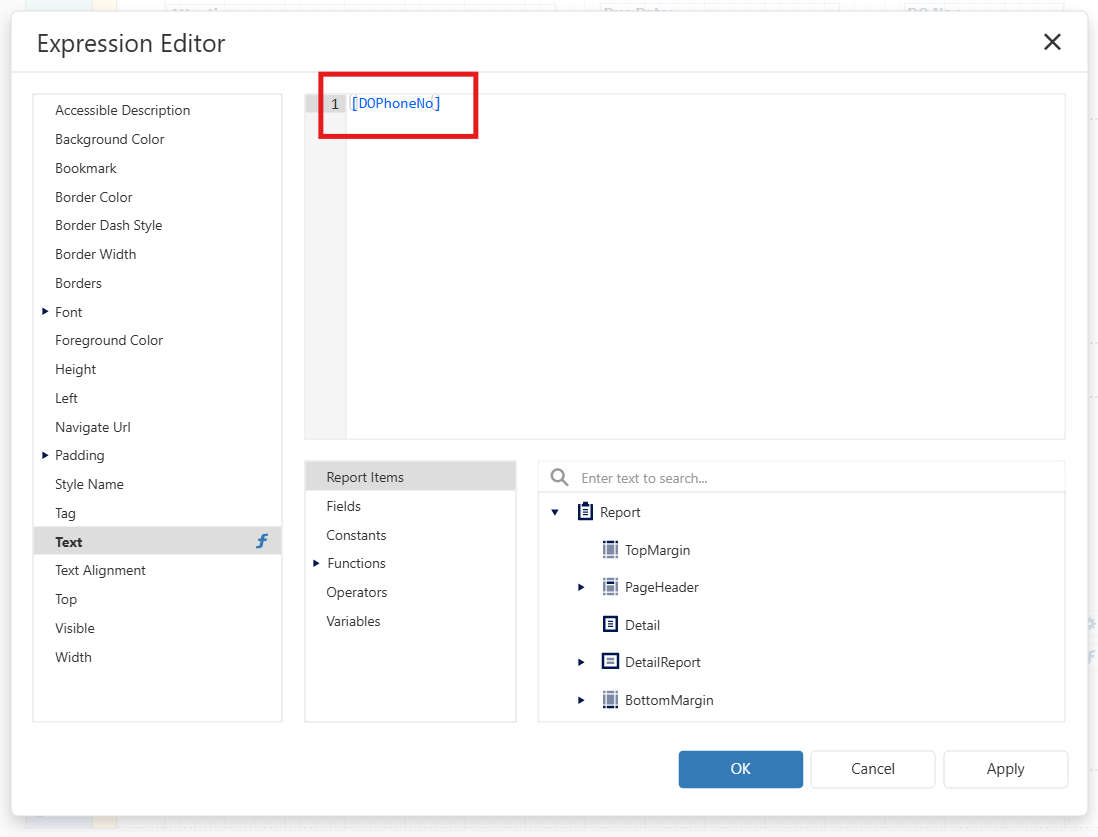
Task: Expand the PageHeader tree node
Action: pos(581,587)
